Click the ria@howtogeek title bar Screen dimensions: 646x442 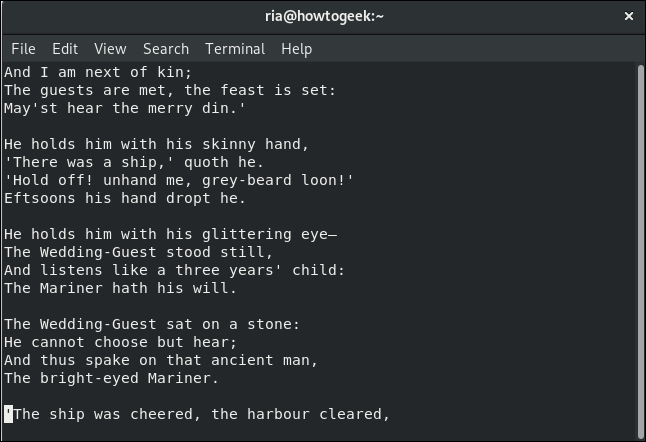pyautogui.click(x=324, y=16)
